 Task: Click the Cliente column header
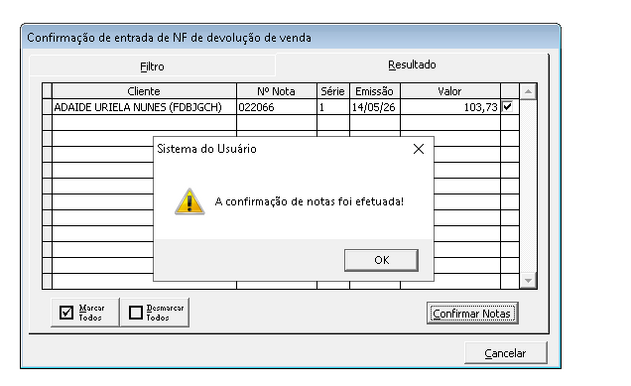(144, 91)
